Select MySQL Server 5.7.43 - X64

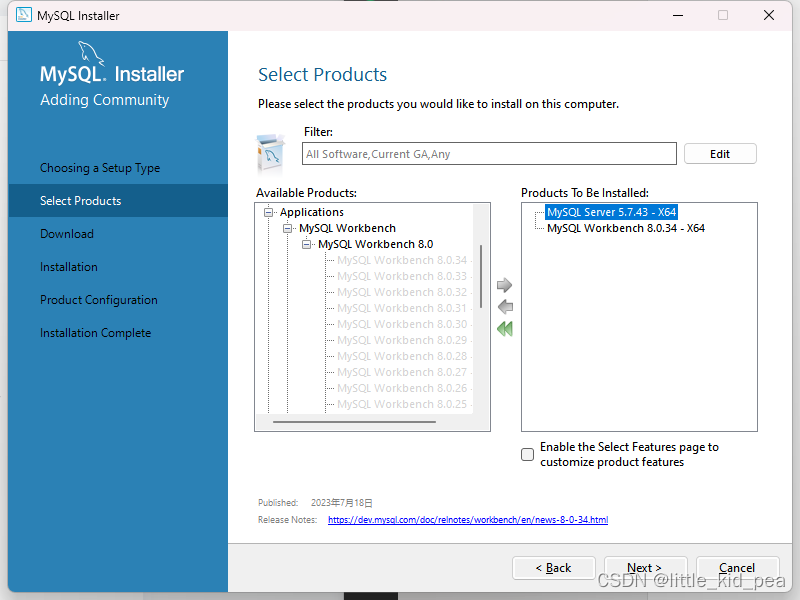[x=611, y=212]
